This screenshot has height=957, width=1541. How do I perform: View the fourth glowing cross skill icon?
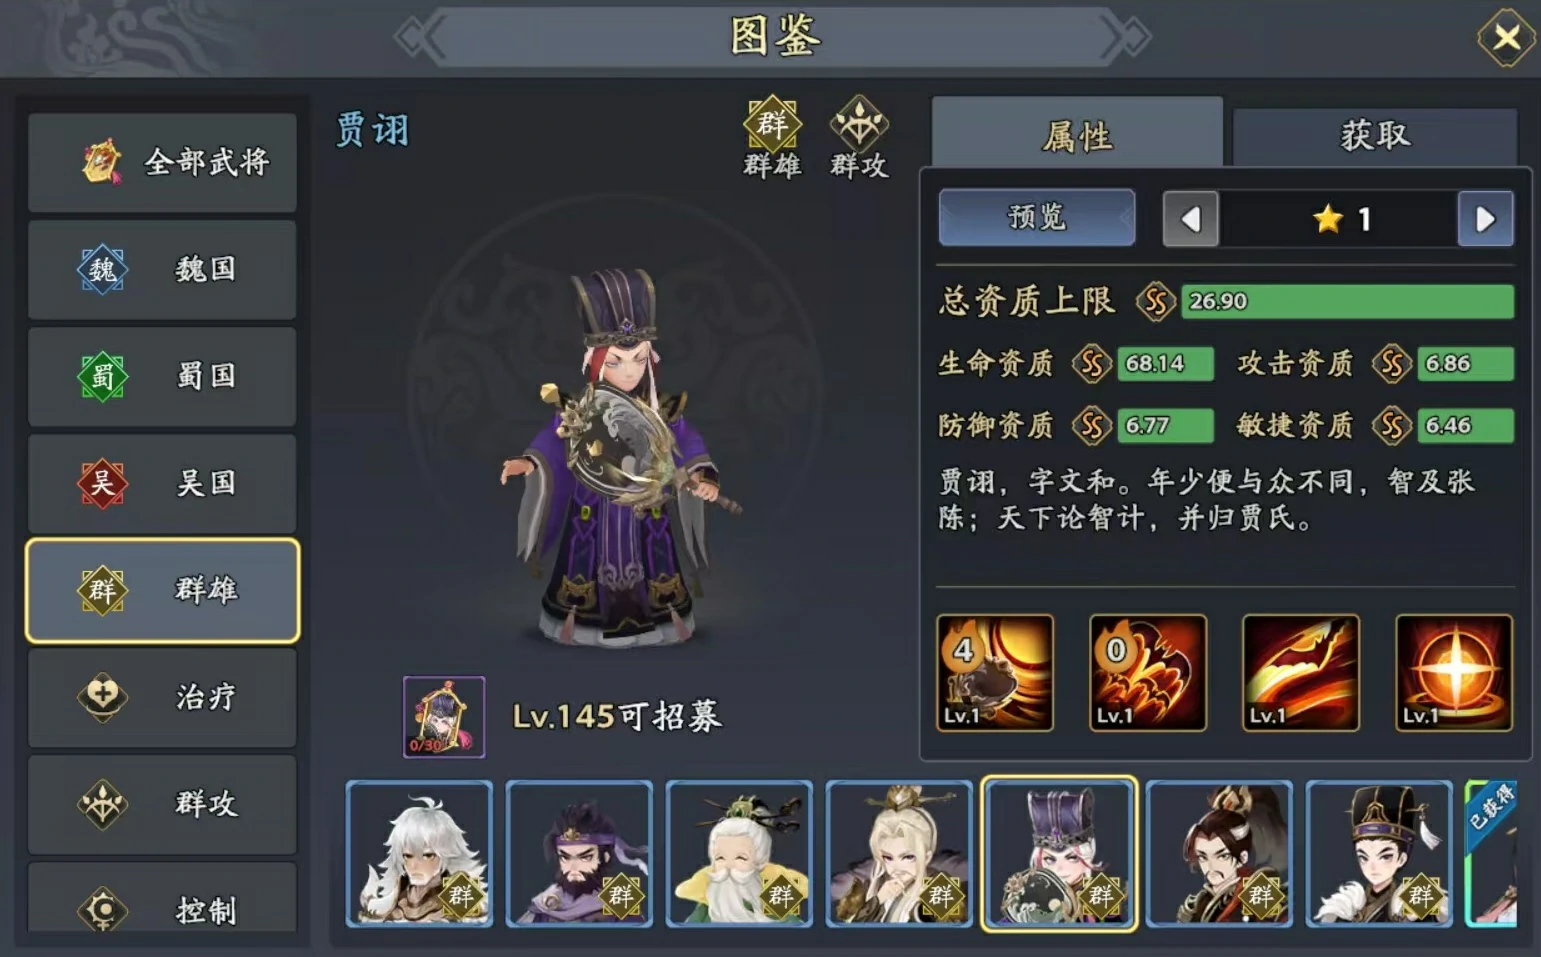pyautogui.click(x=1453, y=673)
